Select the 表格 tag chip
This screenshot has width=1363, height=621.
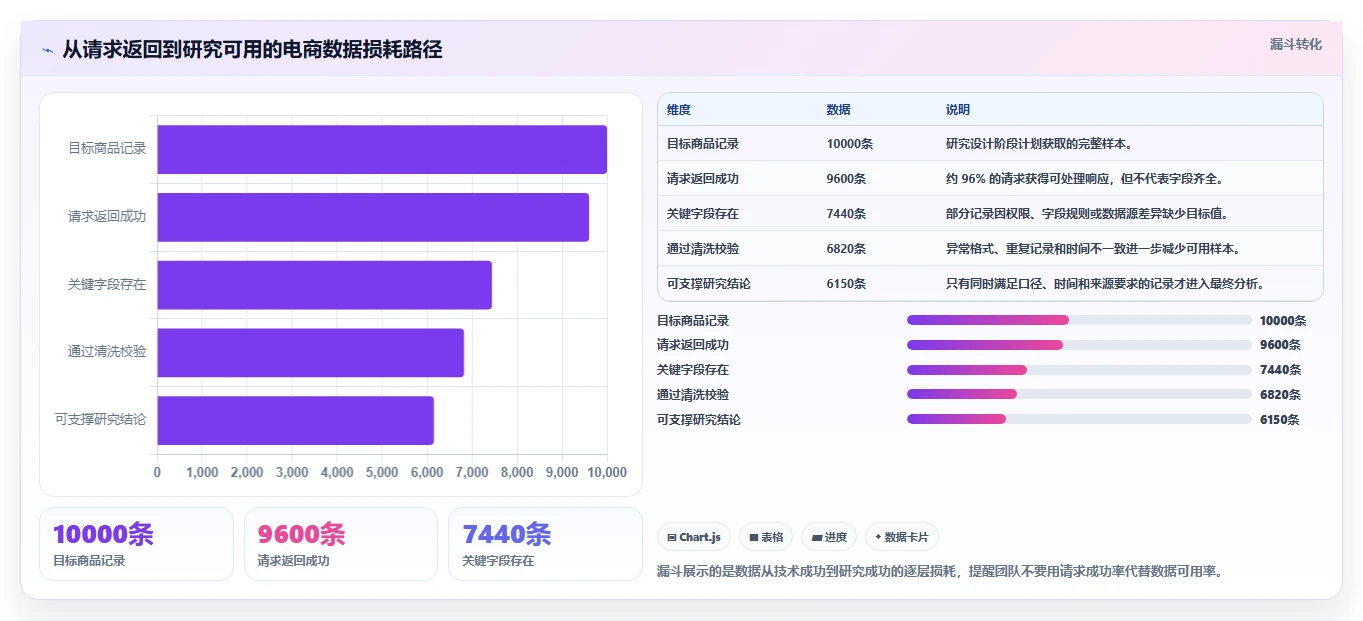(766, 537)
